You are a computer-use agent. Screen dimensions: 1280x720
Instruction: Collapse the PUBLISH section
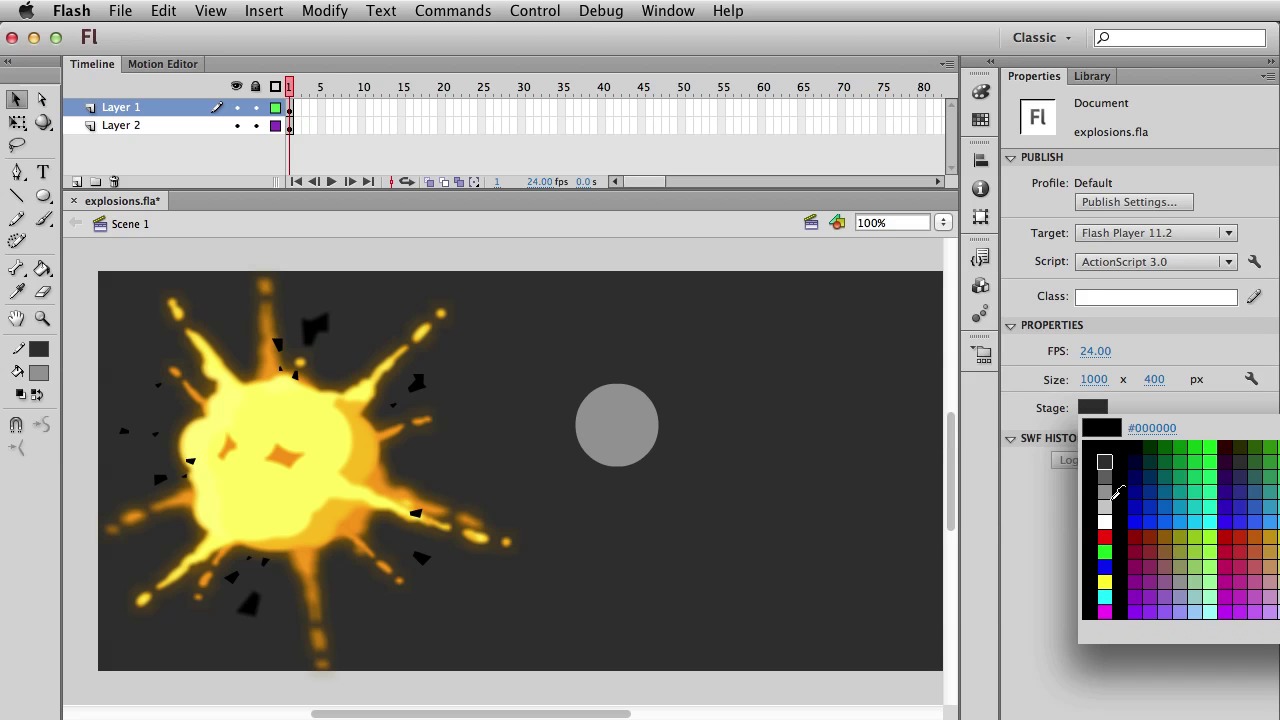click(x=1011, y=158)
